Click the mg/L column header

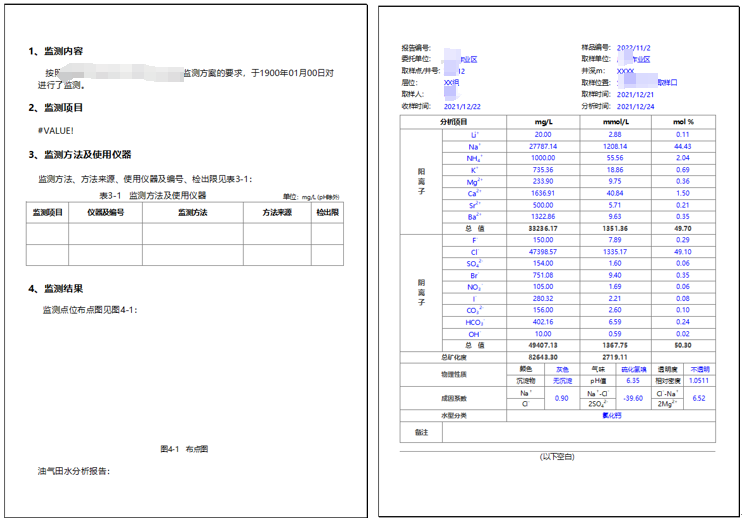click(542, 122)
